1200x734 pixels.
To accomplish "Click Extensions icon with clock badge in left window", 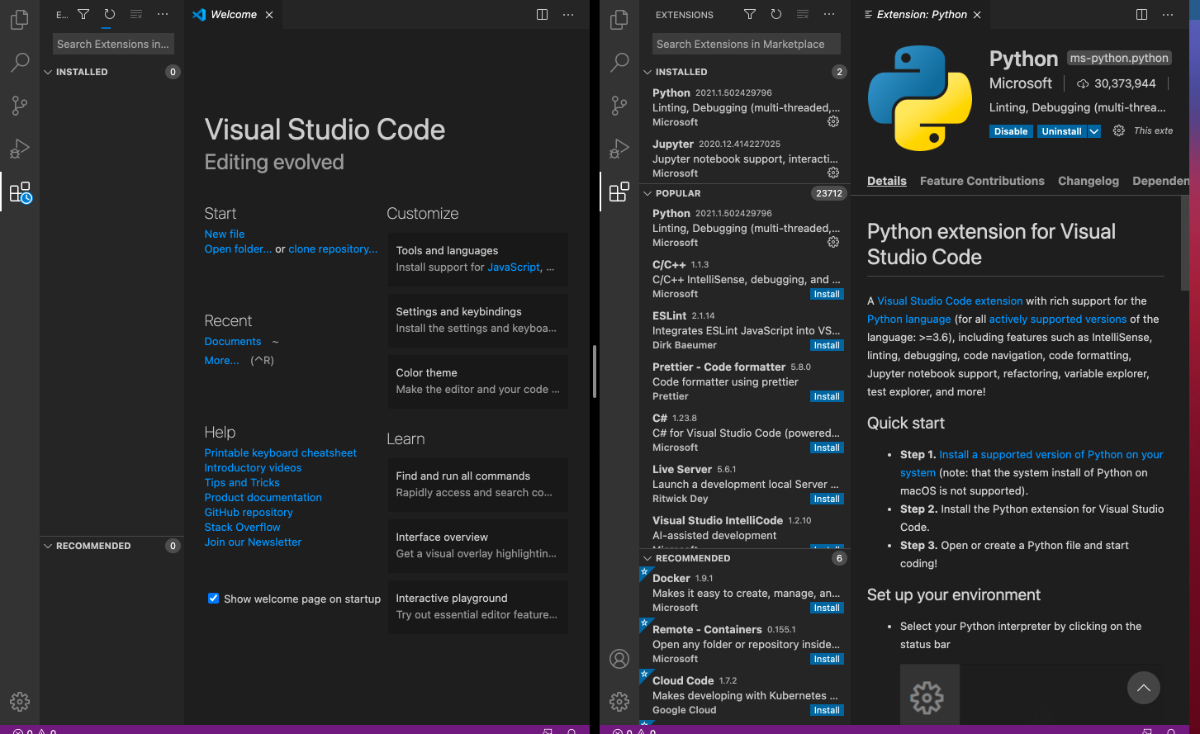I will 20,192.
